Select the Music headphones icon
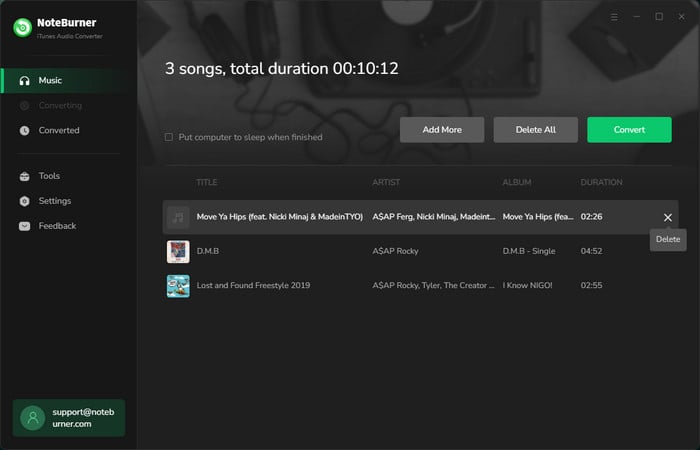This screenshot has width=700, height=450. (25, 81)
